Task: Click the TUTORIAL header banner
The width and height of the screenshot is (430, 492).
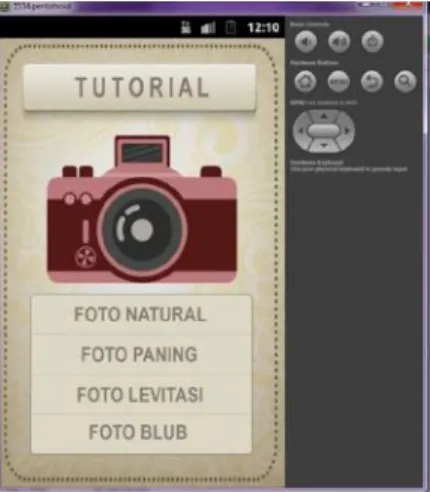Action: tap(140, 87)
